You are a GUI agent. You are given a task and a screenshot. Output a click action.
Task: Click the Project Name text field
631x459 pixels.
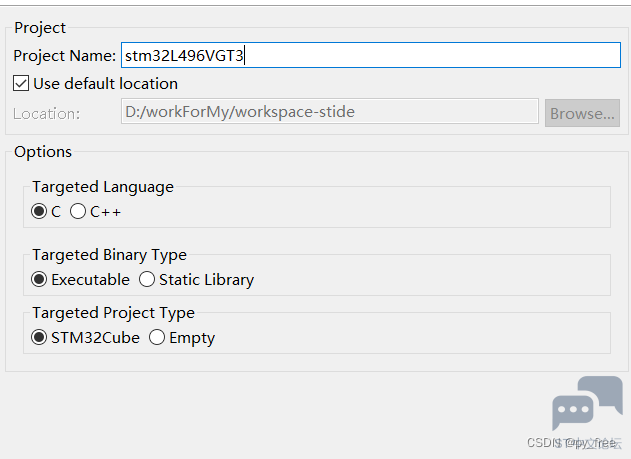[x=370, y=56]
